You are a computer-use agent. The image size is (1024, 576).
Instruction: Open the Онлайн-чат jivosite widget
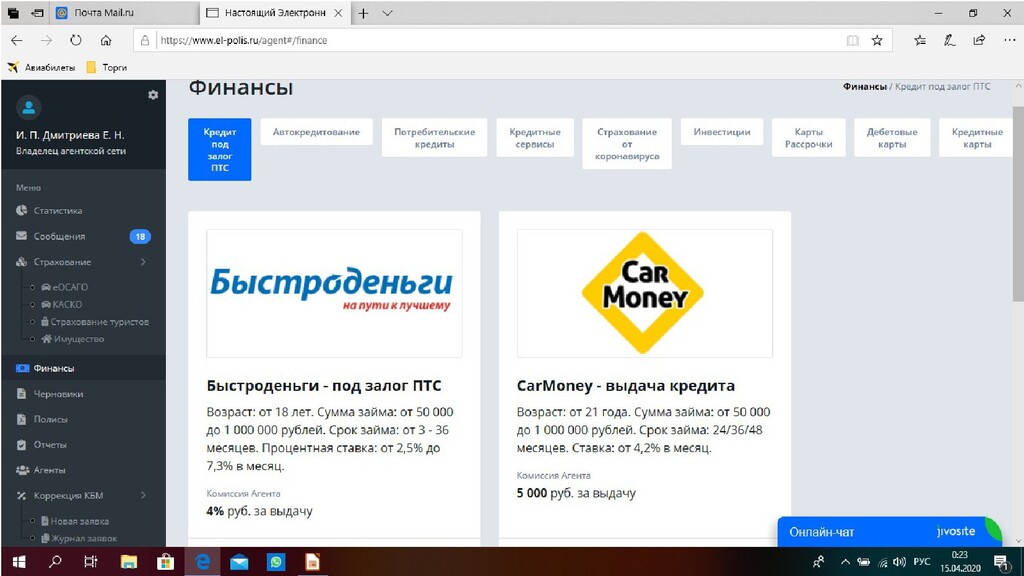[889, 532]
